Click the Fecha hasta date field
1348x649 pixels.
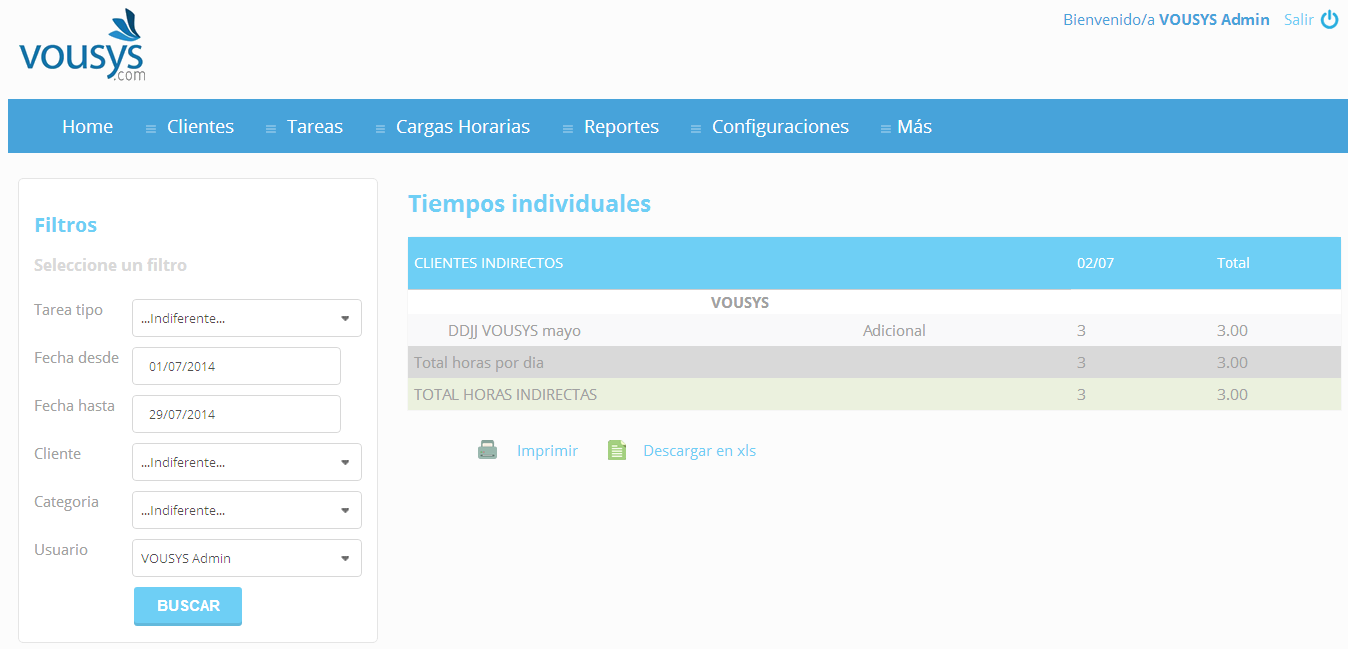tap(236, 414)
